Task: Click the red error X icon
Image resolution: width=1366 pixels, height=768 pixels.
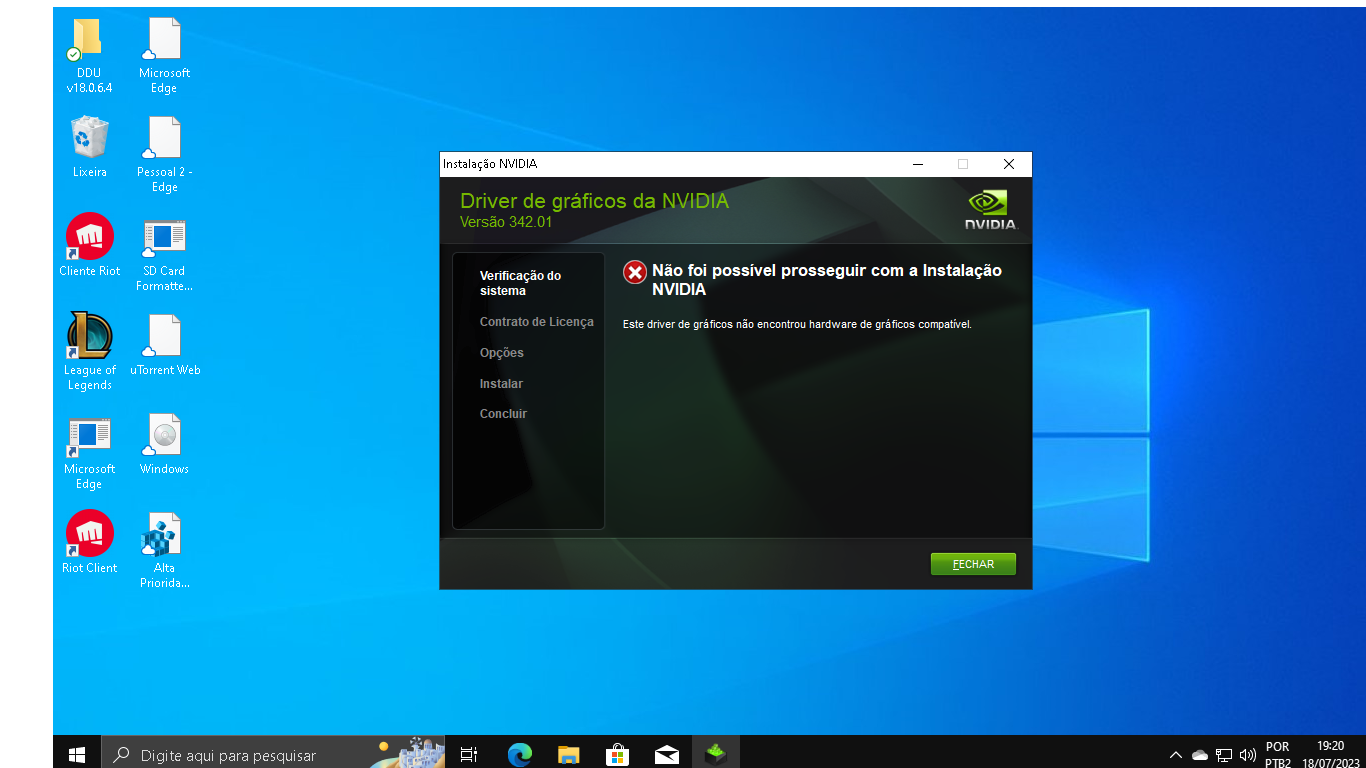Action: pyautogui.click(x=634, y=272)
